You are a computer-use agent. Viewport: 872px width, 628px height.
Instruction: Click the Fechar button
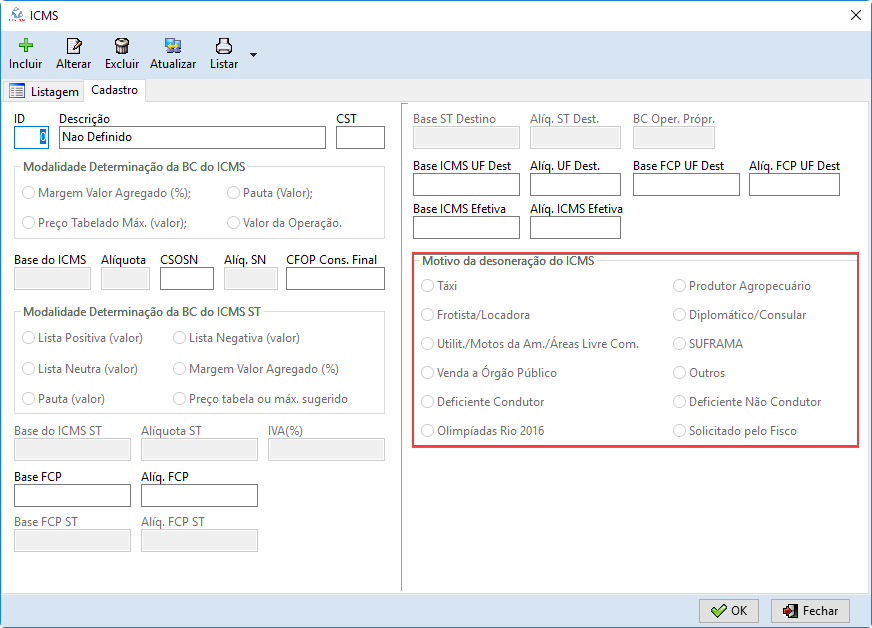point(810,610)
